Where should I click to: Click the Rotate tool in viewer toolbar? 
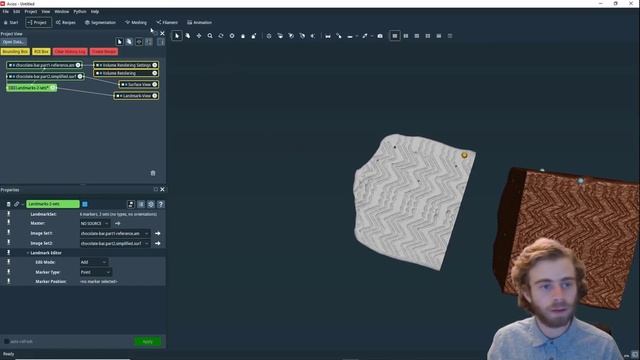point(221,36)
